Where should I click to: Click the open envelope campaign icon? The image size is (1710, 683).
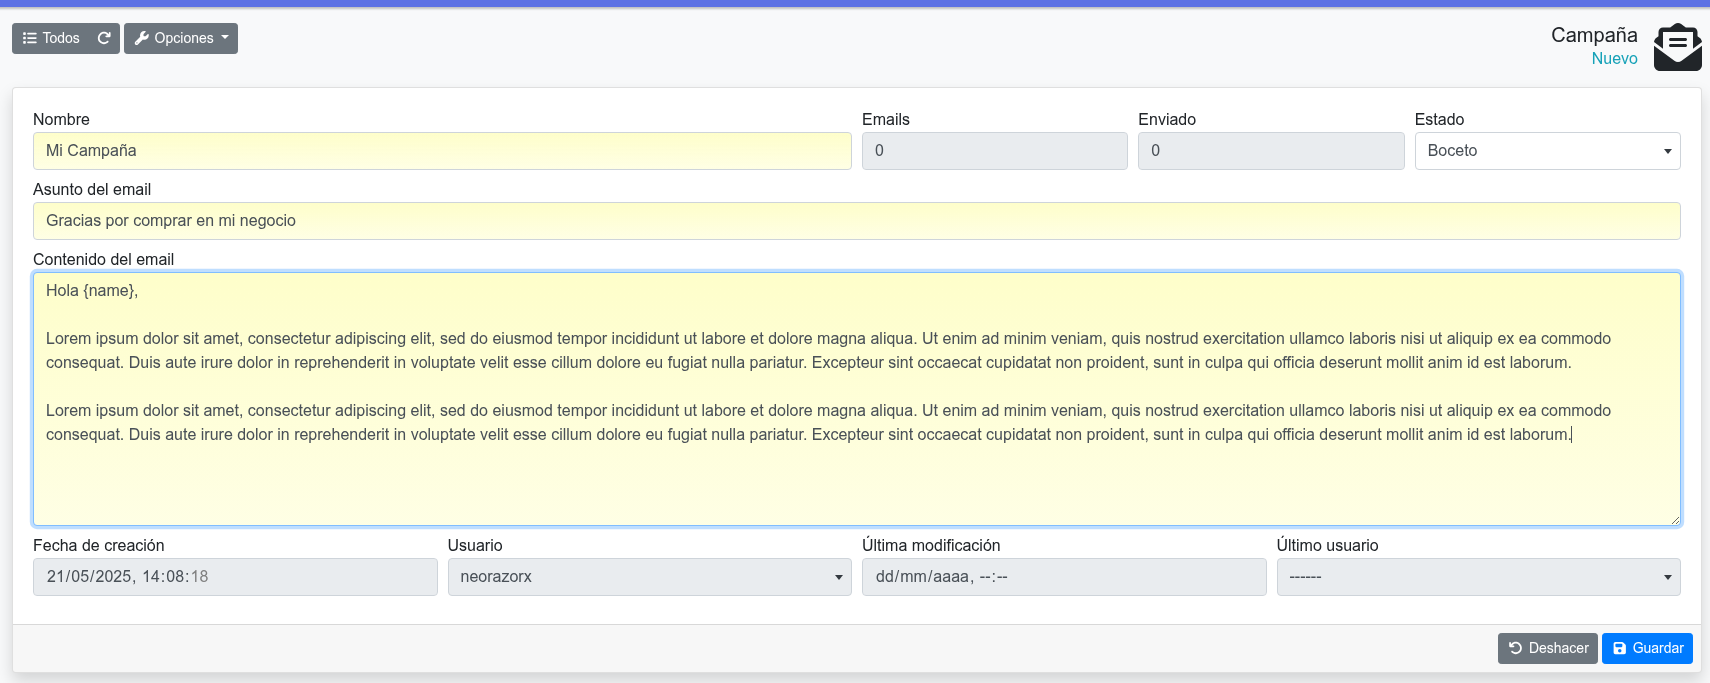[x=1677, y=47]
